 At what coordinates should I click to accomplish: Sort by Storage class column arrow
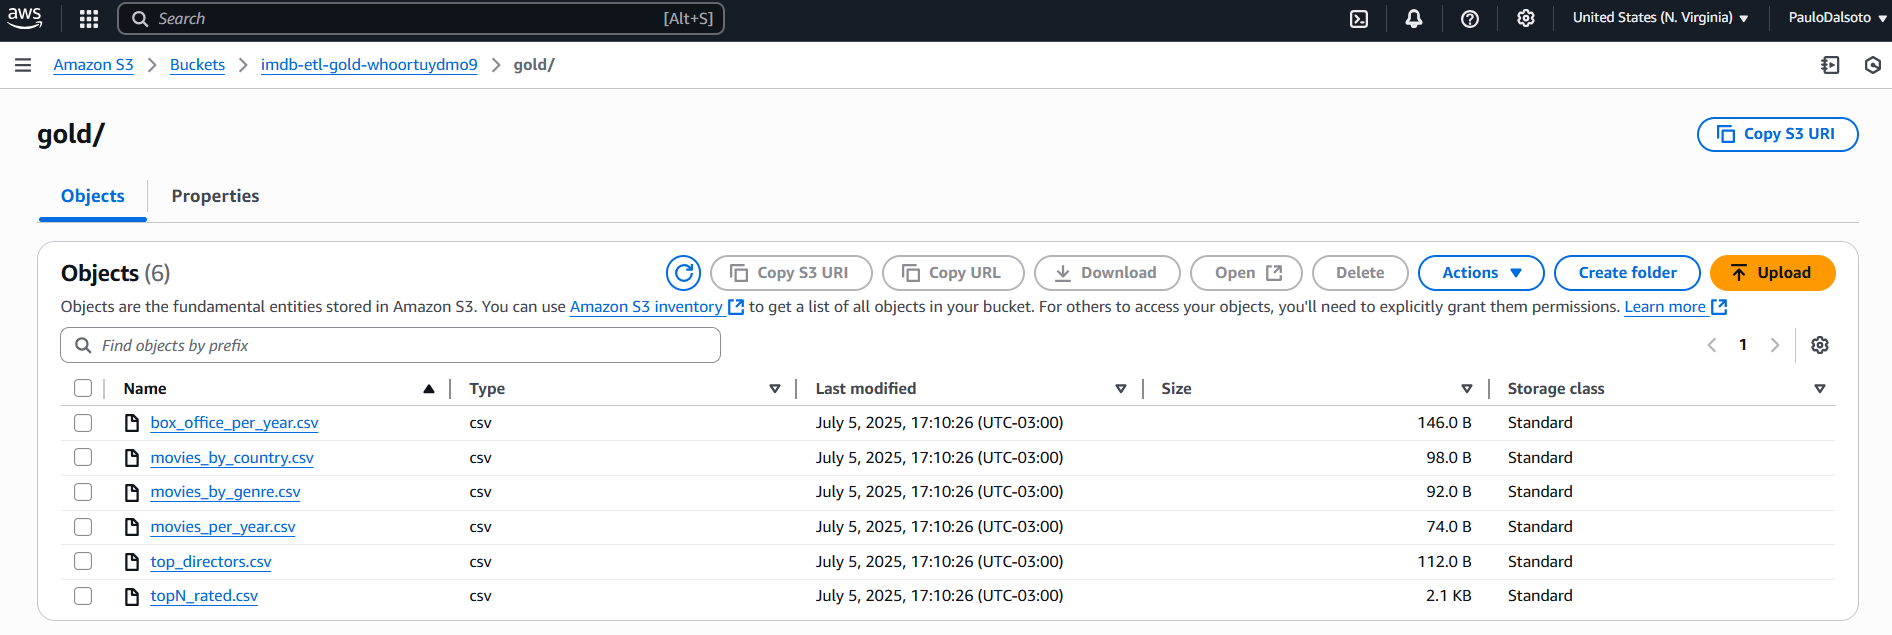coord(1820,389)
